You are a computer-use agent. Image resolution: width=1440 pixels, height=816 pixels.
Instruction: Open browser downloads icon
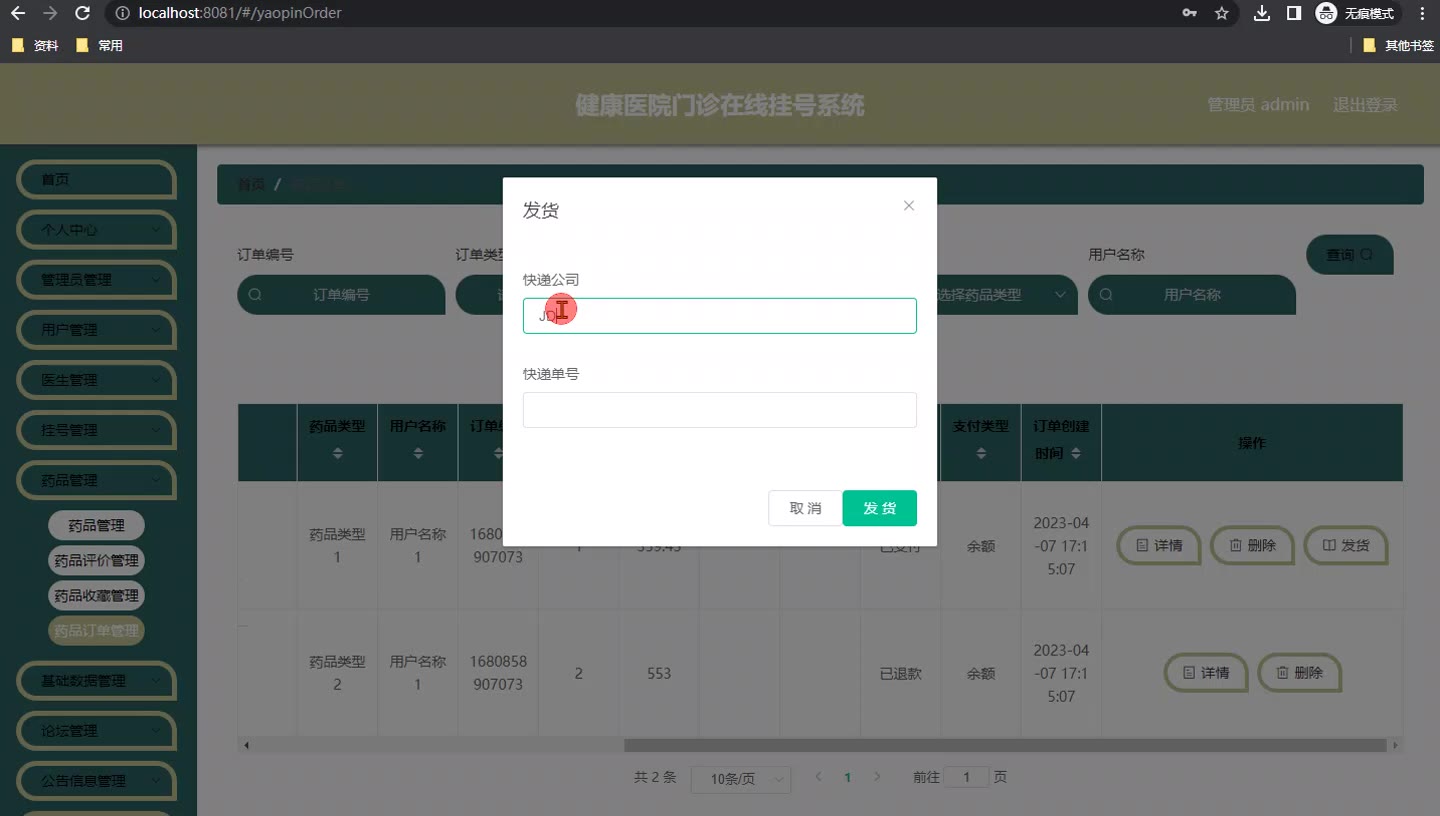1262,13
